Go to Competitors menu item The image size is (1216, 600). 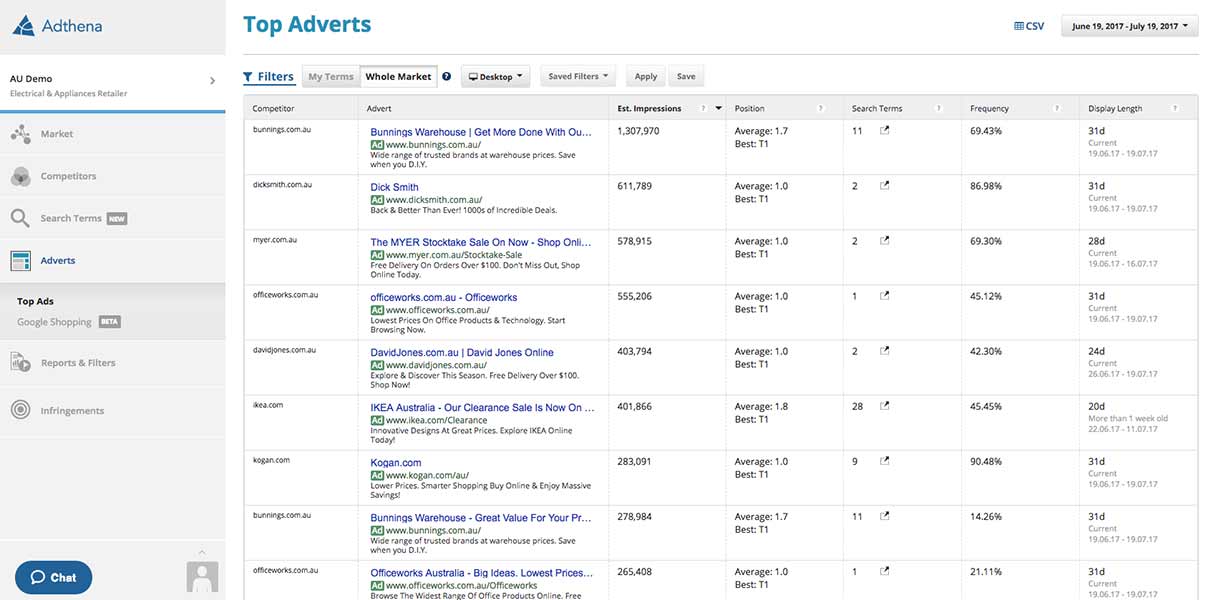click(68, 176)
